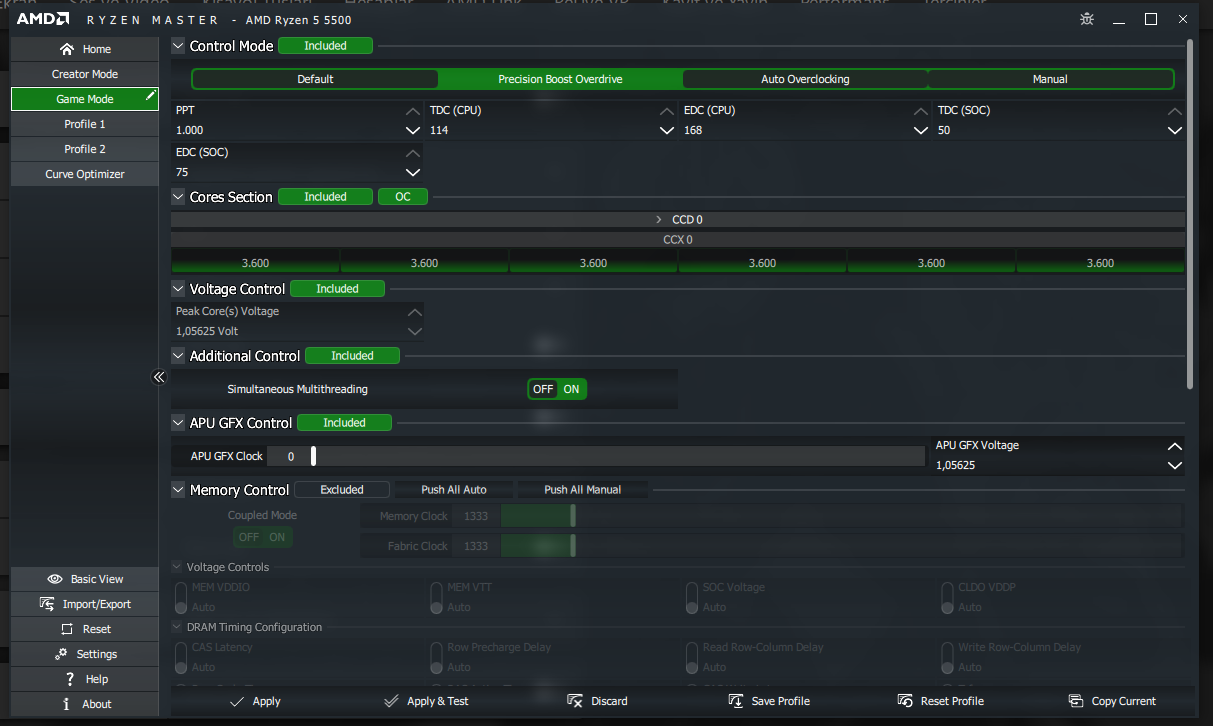Raise APU GFX Voltage with up arrow
Image resolution: width=1213 pixels, height=726 pixels.
(x=1175, y=446)
